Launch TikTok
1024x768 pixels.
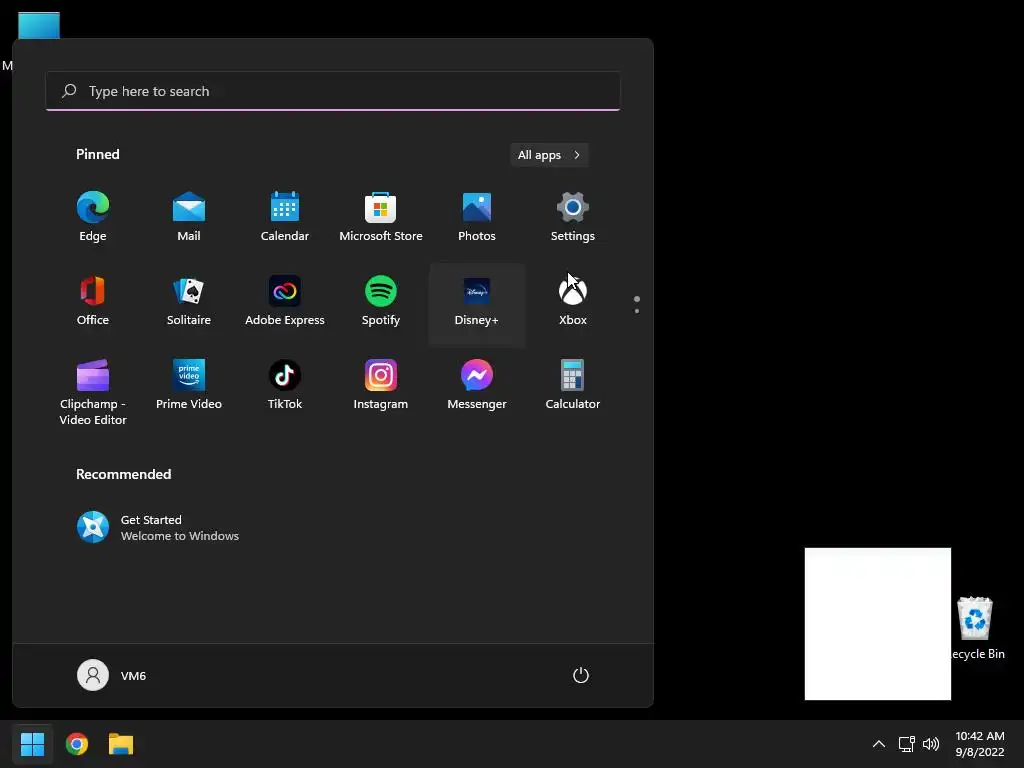[x=285, y=385]
